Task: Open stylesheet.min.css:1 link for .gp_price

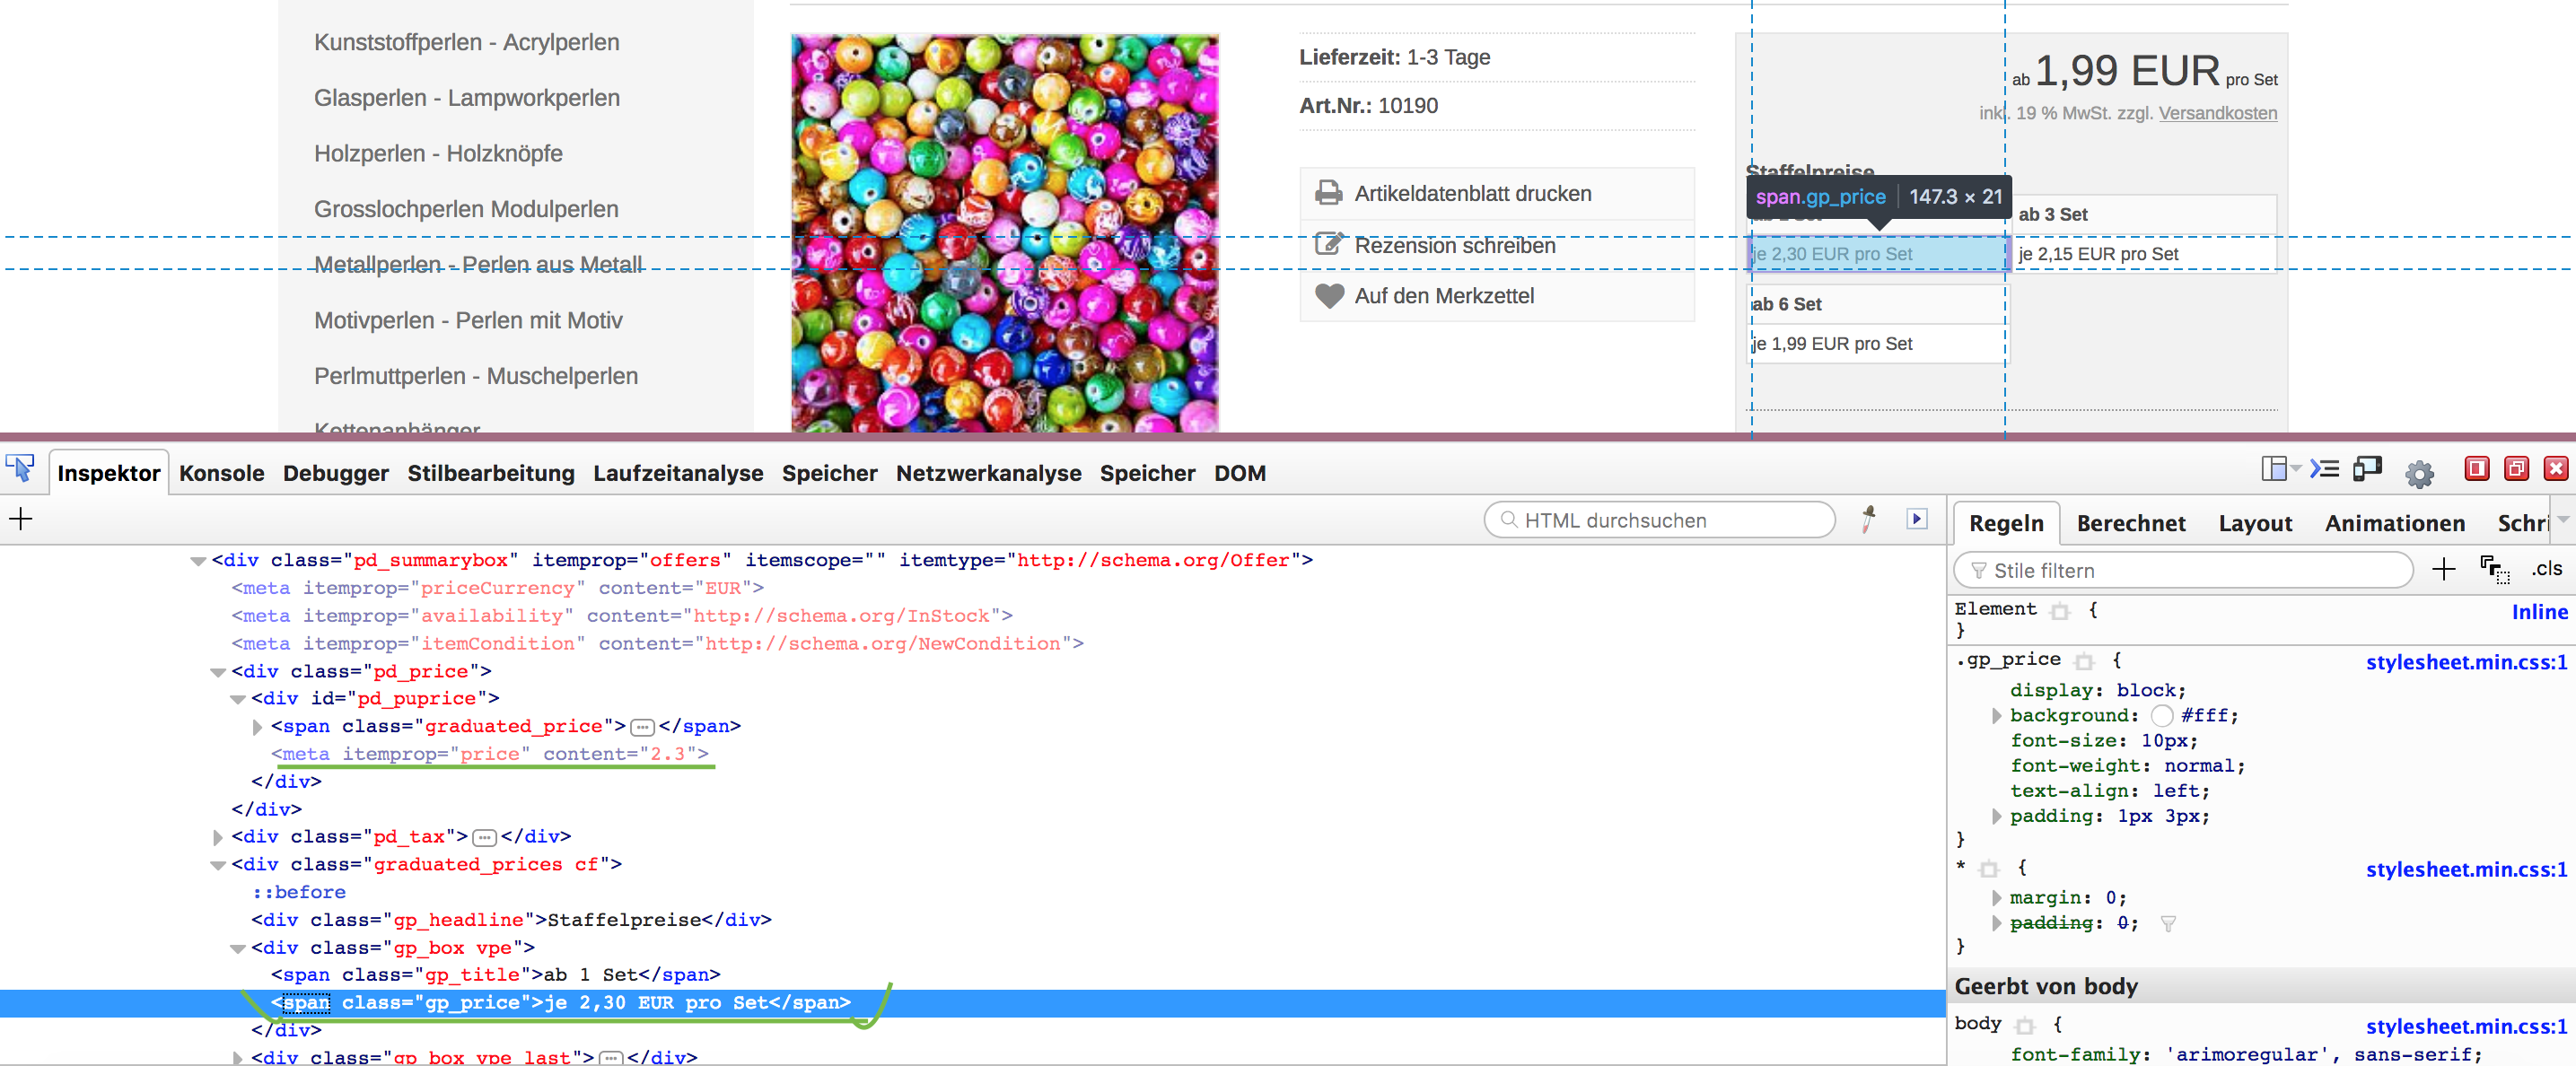Action: point(2465,662)
